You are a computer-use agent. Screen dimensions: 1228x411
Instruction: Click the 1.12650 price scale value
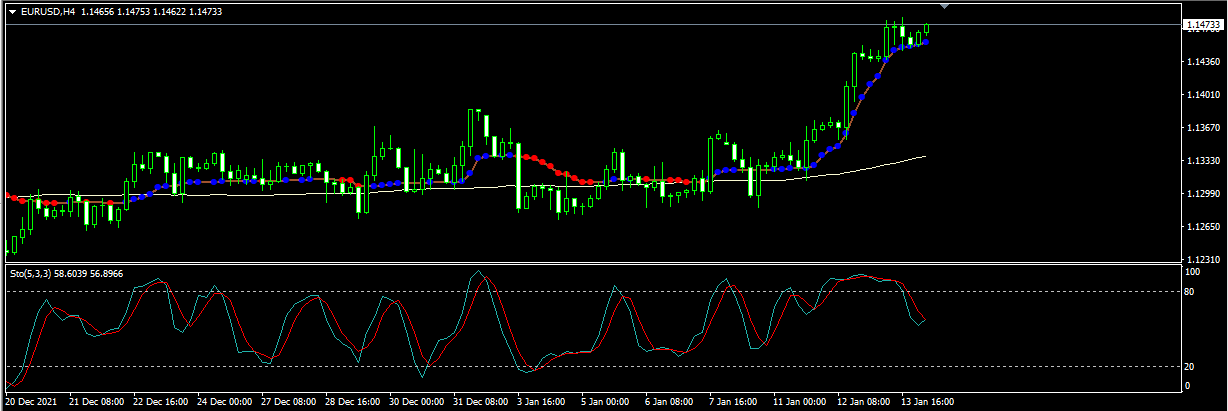pyautogui.click(x=1203, y=227)
